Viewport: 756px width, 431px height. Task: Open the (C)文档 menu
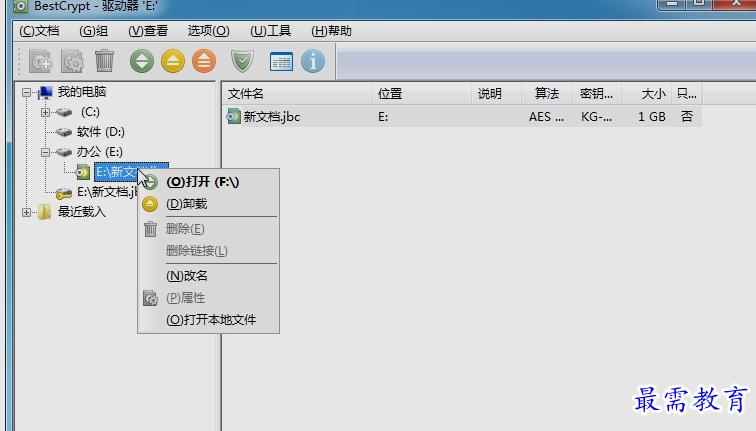pyautogui.click(x=39, y=31)
